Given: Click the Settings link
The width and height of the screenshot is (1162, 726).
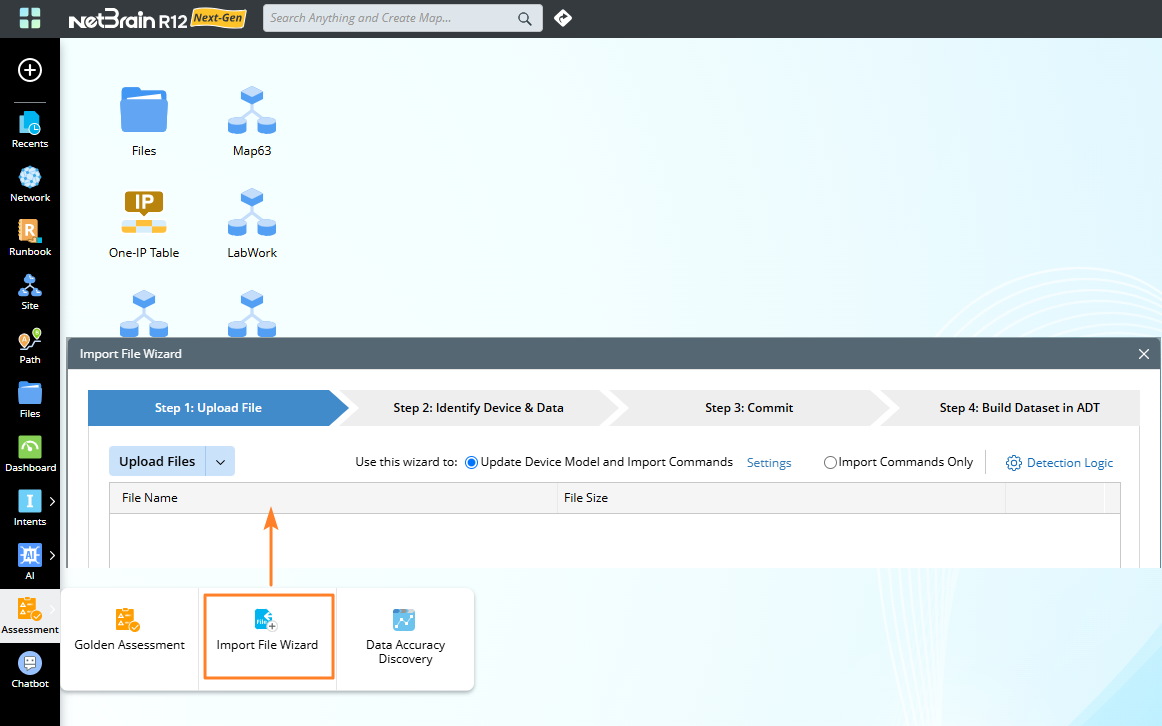Looking at the screenshot, I should click(x=769, y=463).
